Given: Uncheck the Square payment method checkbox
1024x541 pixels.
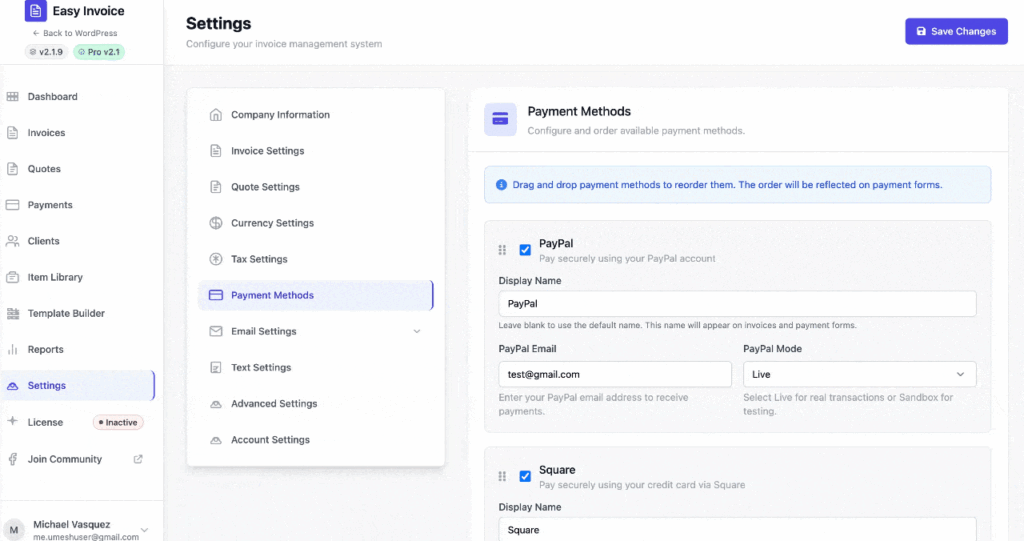Looking at the screenshot, I should pos(525,476).
